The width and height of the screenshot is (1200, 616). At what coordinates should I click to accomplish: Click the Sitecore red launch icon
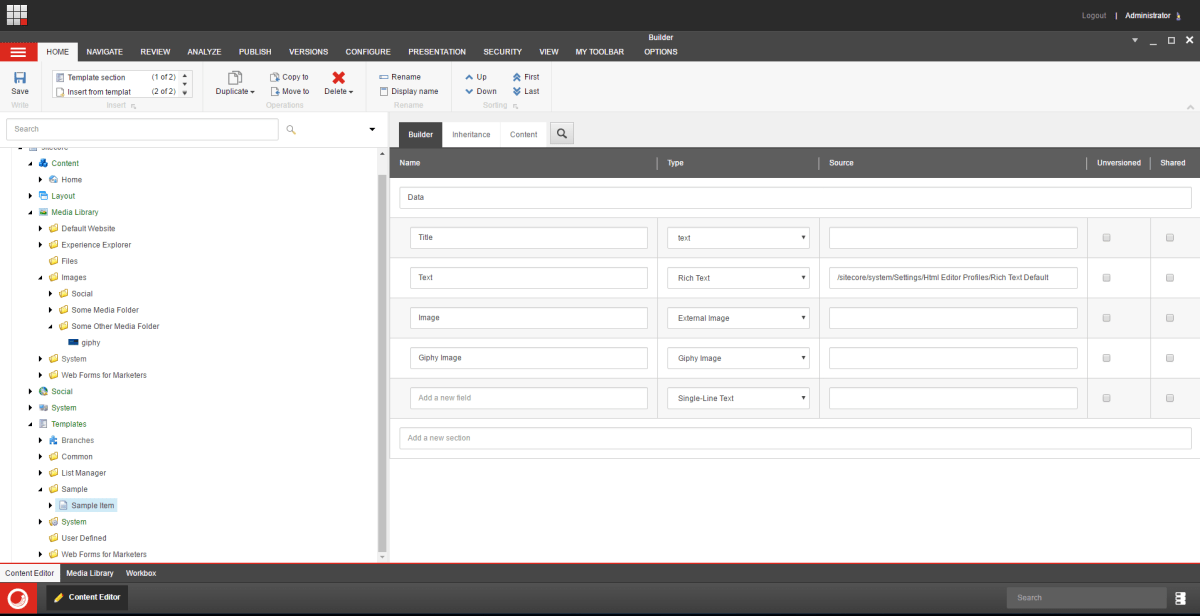pyautogui.click(x=18, y=598)
